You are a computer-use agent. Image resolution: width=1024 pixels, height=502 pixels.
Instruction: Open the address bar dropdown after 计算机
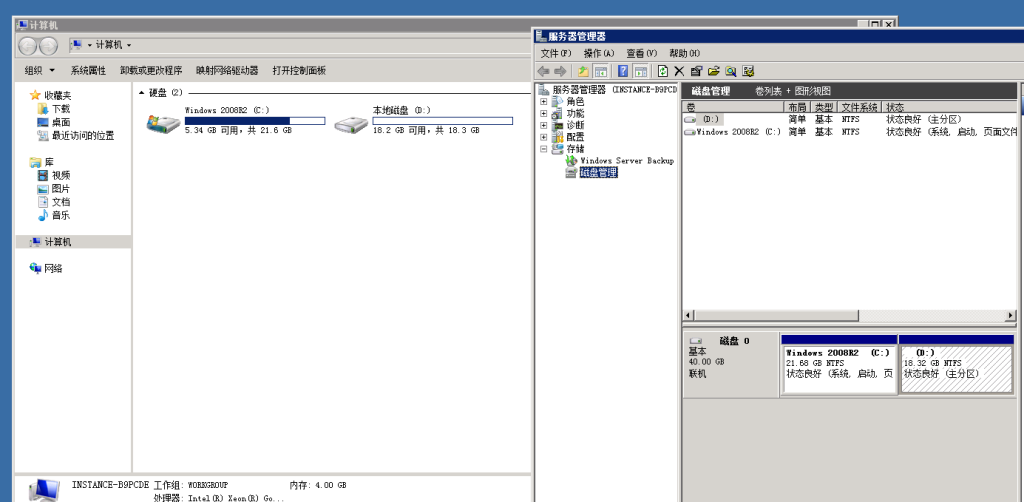[x=129, y=45]
